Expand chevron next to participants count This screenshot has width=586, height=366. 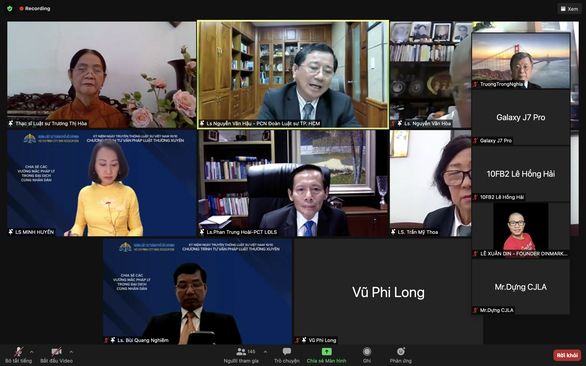(265, 352)
